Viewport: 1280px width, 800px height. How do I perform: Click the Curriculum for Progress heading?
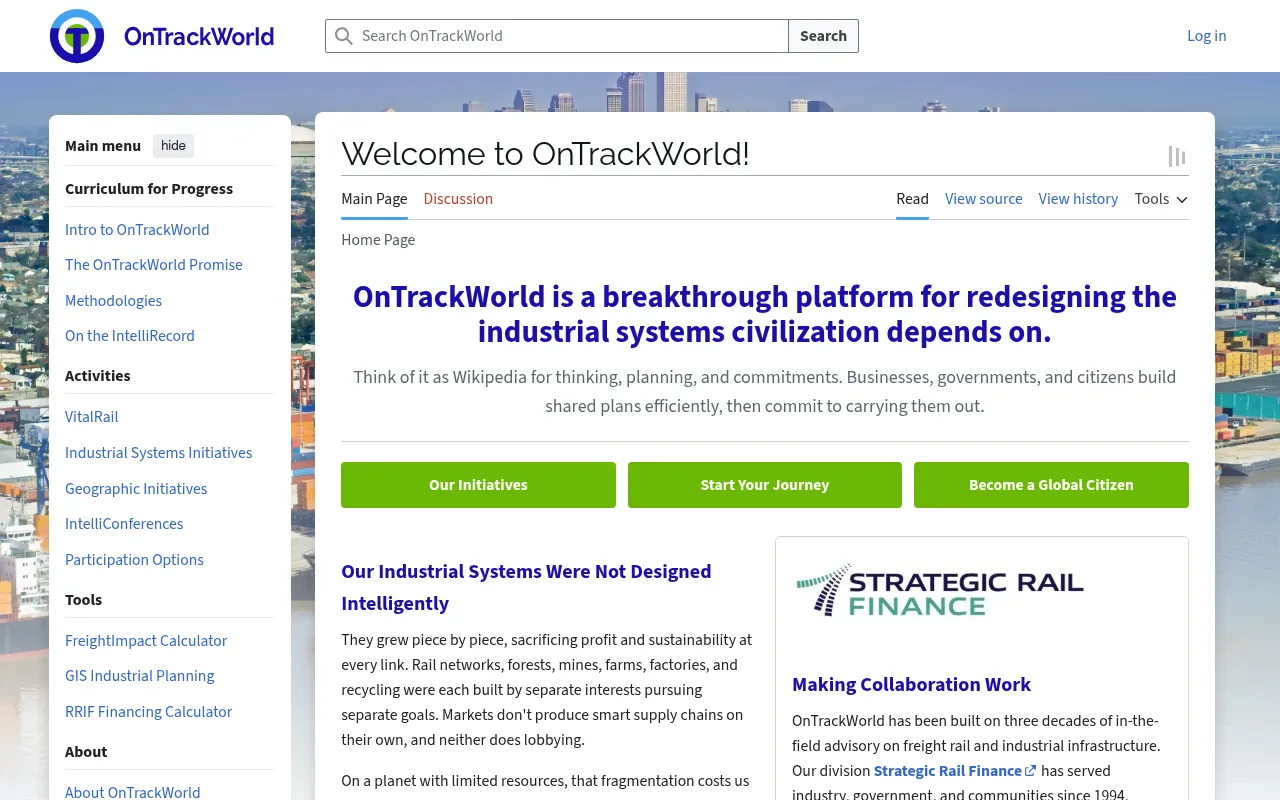[x=149, y=189]
